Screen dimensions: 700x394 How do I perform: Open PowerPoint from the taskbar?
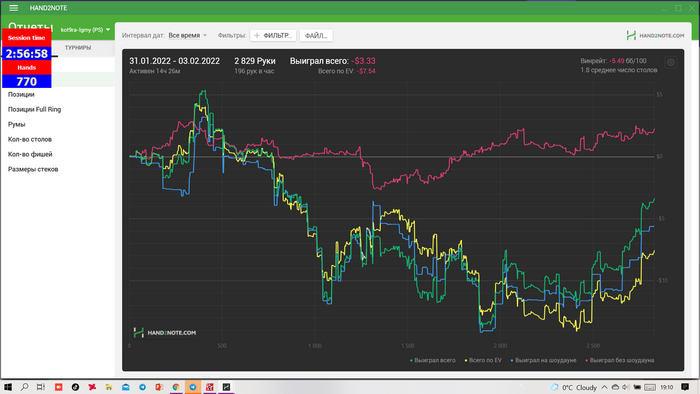[159, 387]
